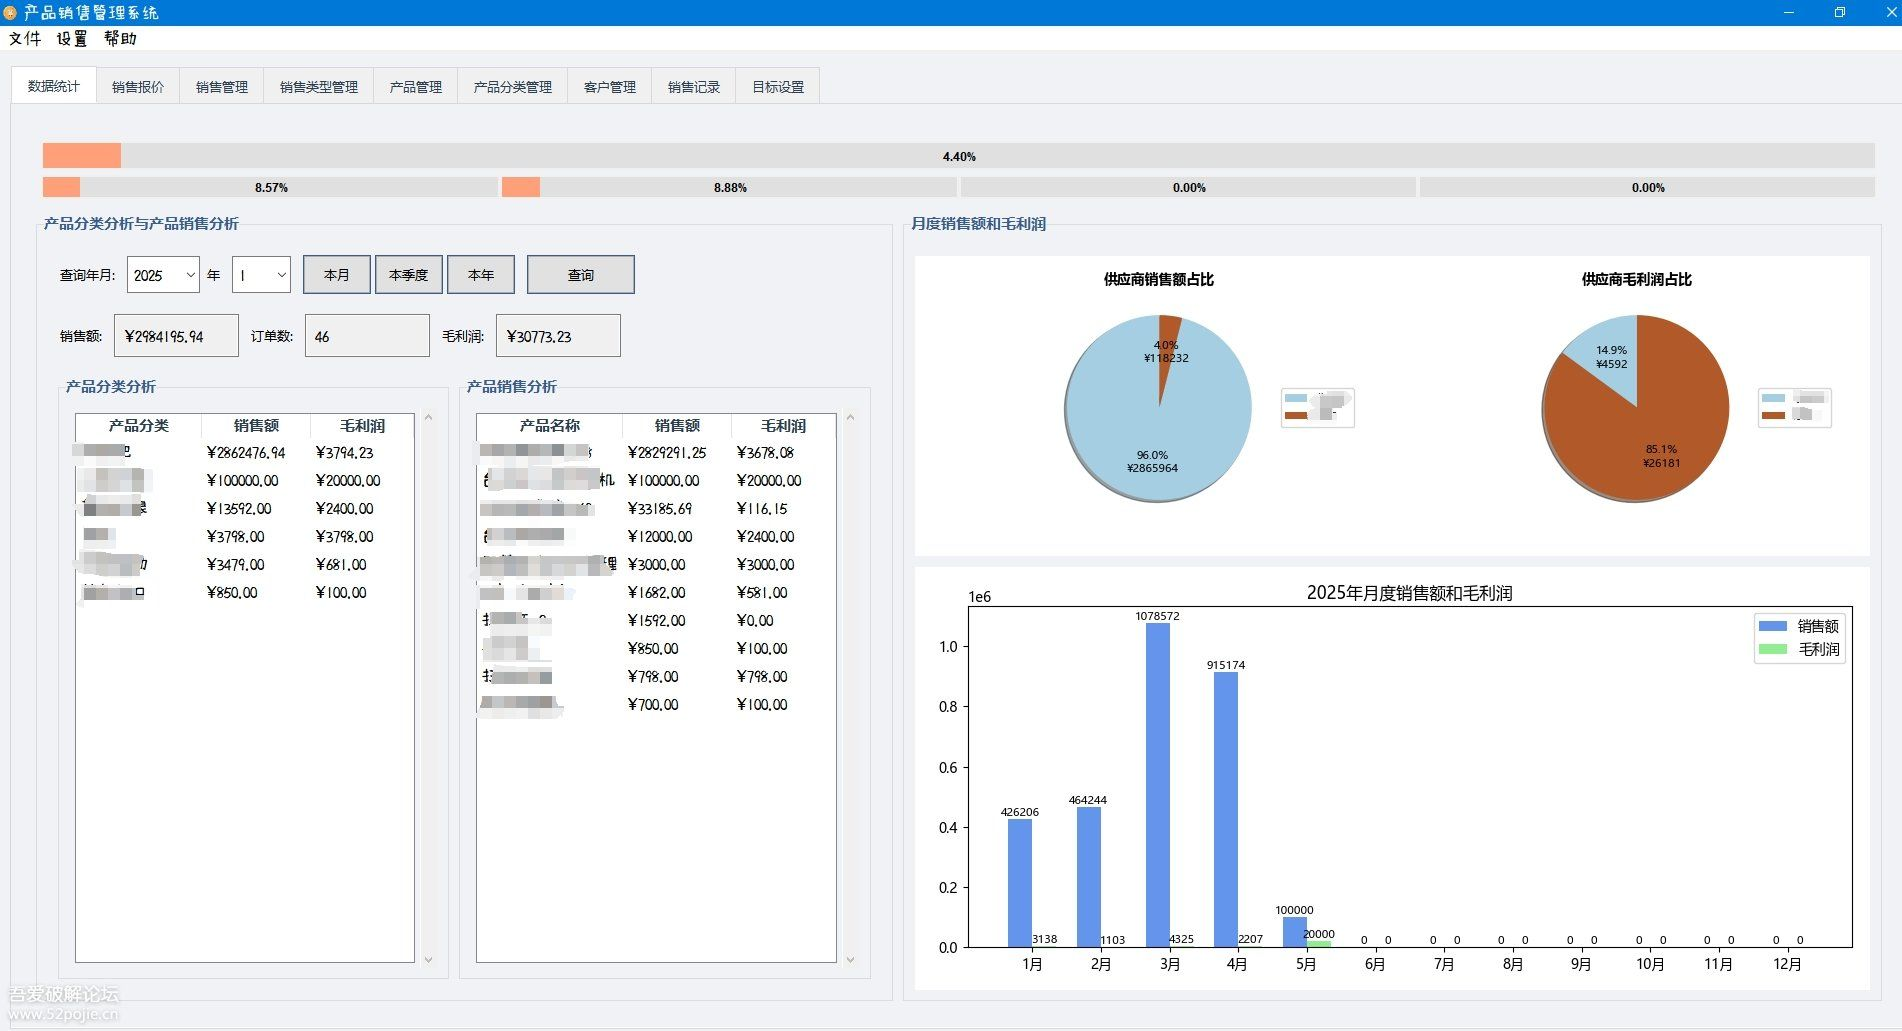
Task: Open the 产品管理 tab
Action: (x=416, y=87)
